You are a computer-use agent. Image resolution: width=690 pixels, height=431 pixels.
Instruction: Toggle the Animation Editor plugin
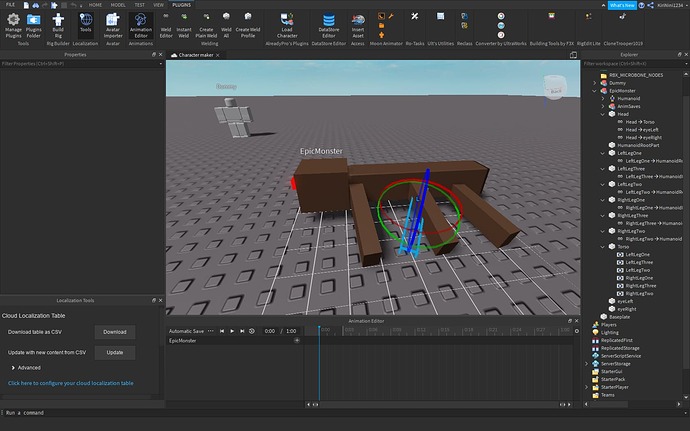(x=141, y=25)
